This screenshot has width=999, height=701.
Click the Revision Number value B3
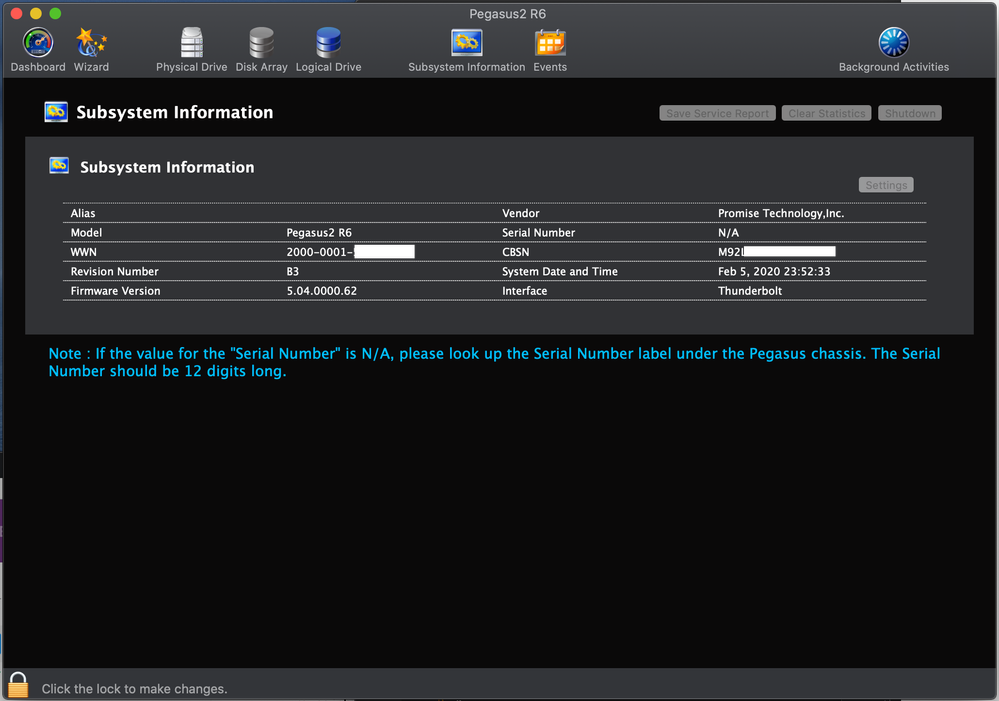[292, 271]
